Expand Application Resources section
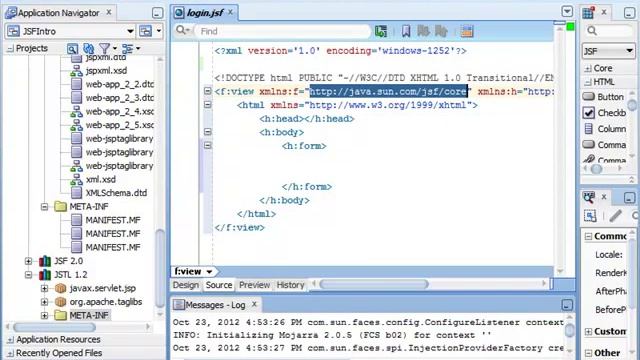The image size is (640, 360). point(11,340)
